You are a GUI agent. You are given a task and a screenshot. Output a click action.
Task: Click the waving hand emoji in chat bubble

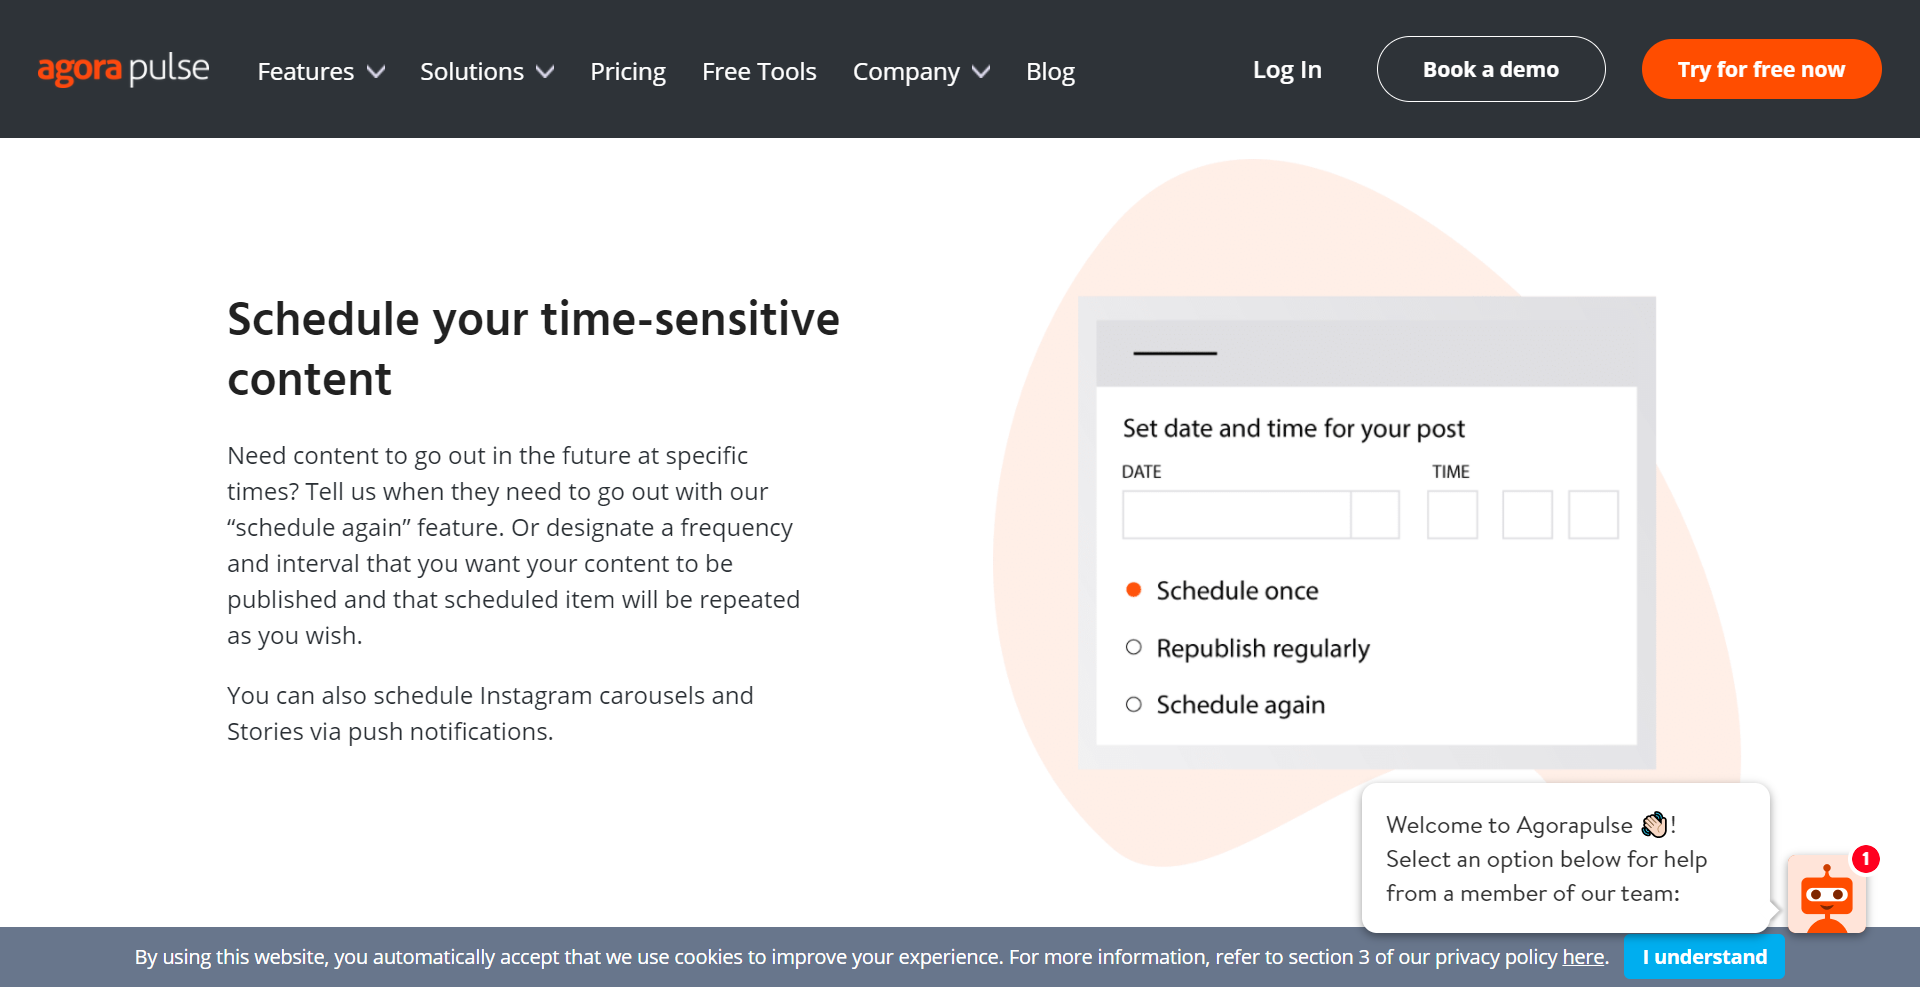point(1654,825)
